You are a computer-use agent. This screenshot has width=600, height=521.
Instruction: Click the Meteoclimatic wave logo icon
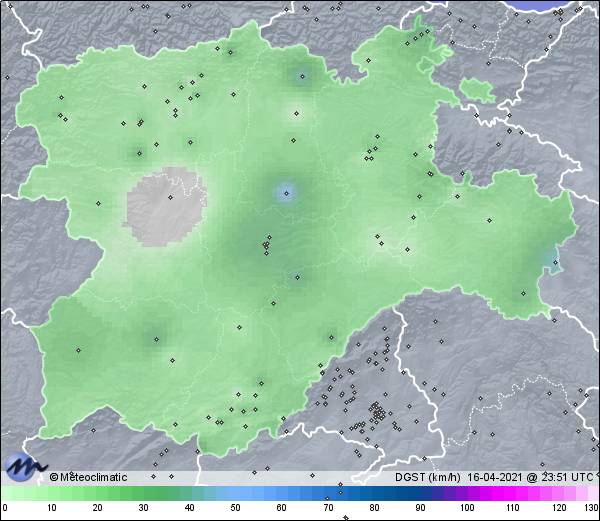point(26,467)
